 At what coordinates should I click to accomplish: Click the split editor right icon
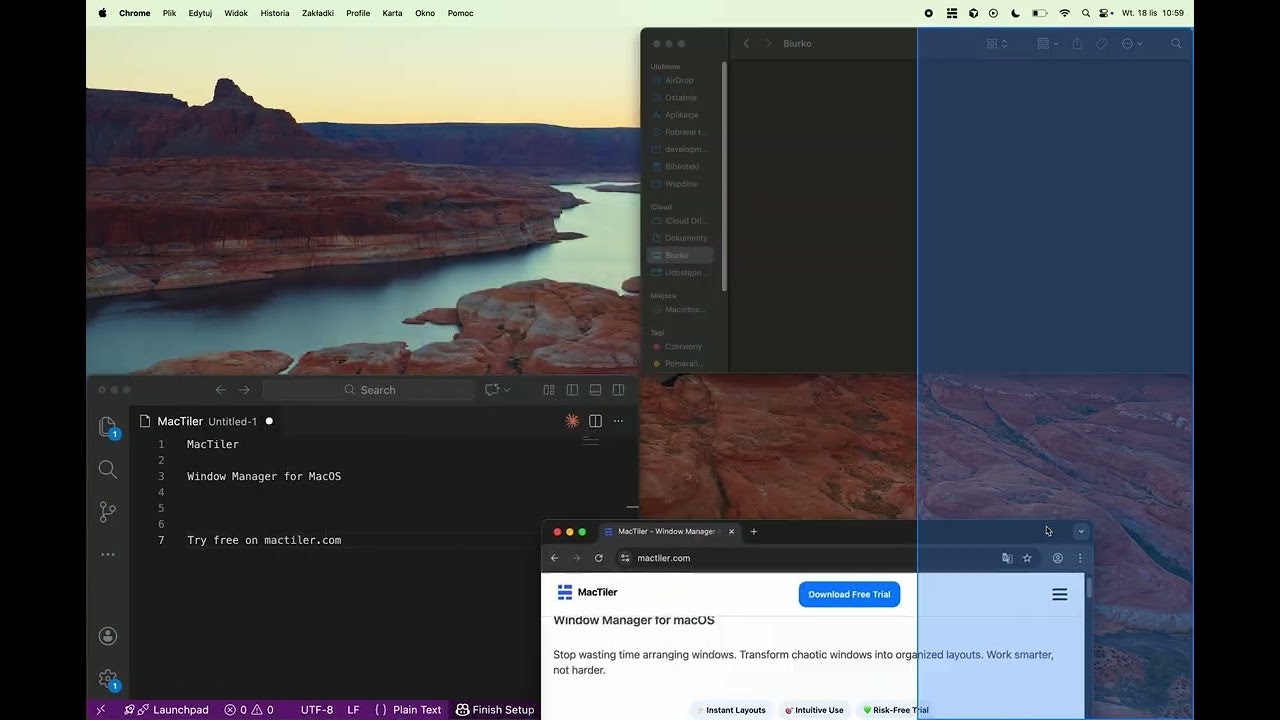(596, 421)
